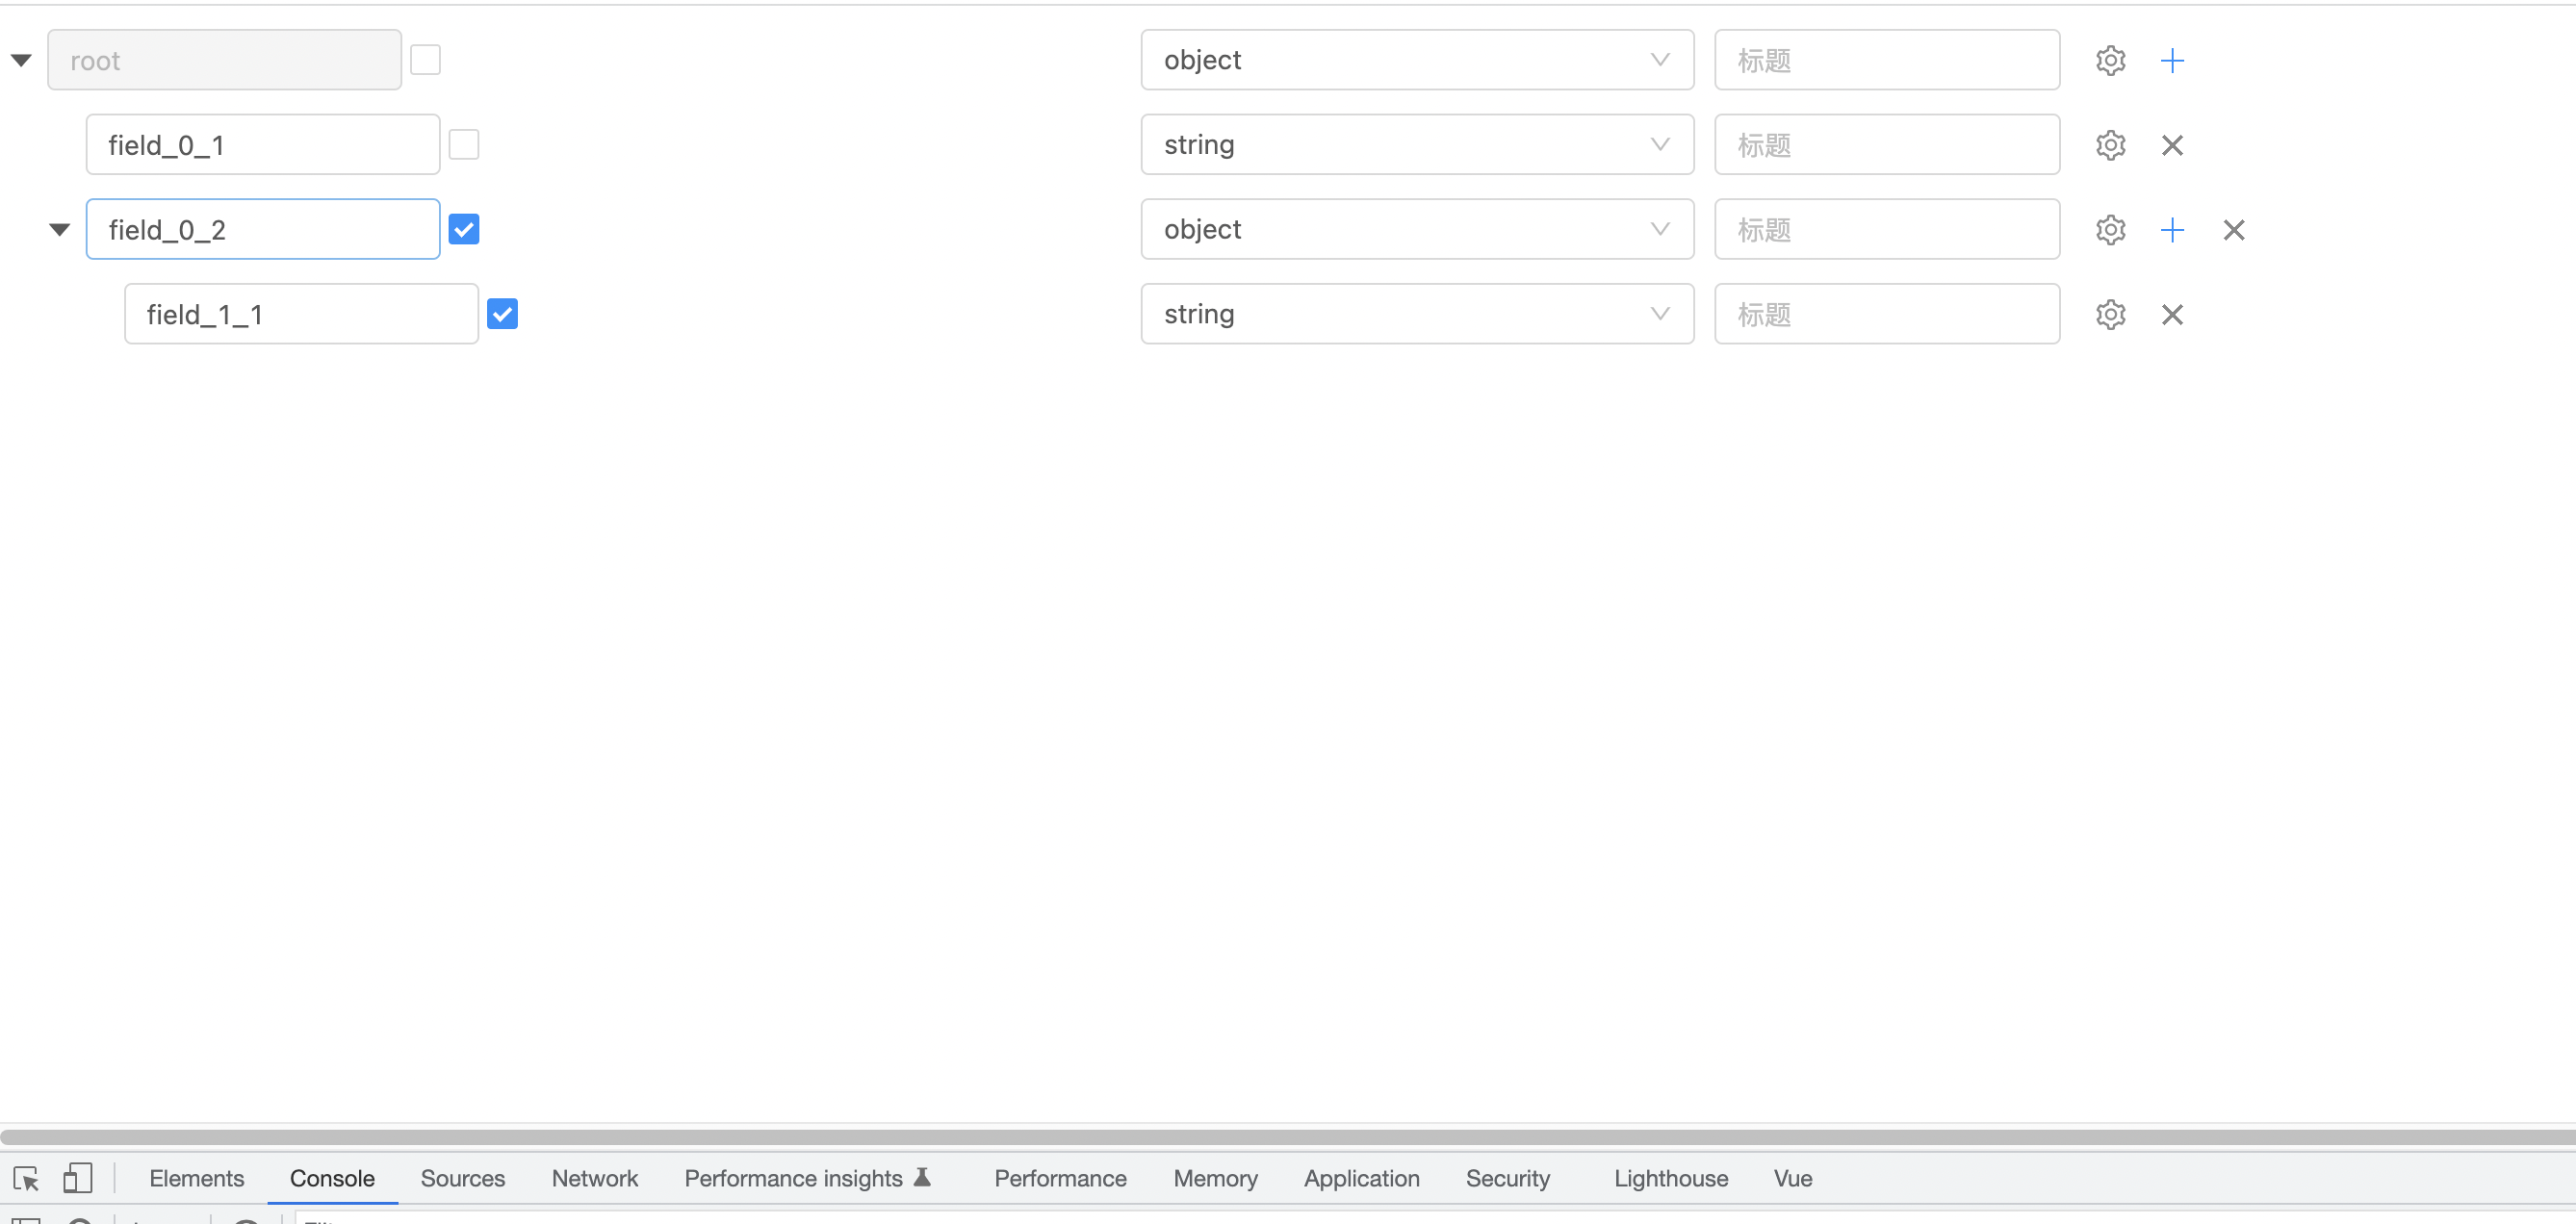Image resolution: width=2576 pixels, height=1224 pixels.
Task: Check the required box for field_0_1
Action: coord(463,145)
